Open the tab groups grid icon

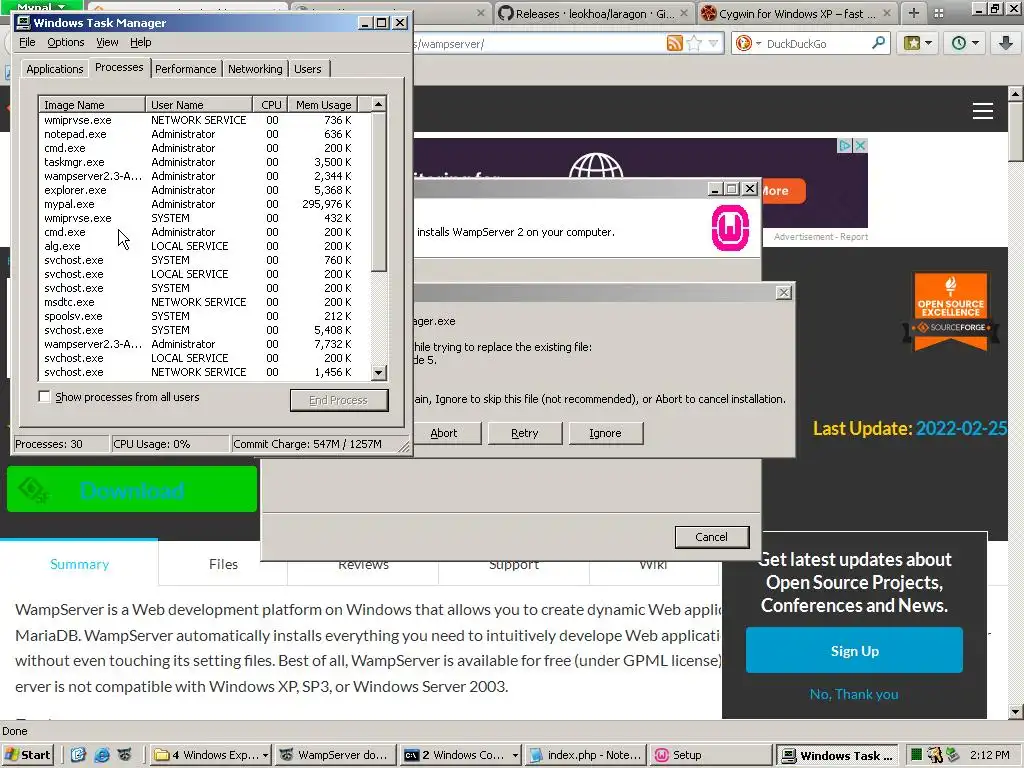click(x=938, y=13)
